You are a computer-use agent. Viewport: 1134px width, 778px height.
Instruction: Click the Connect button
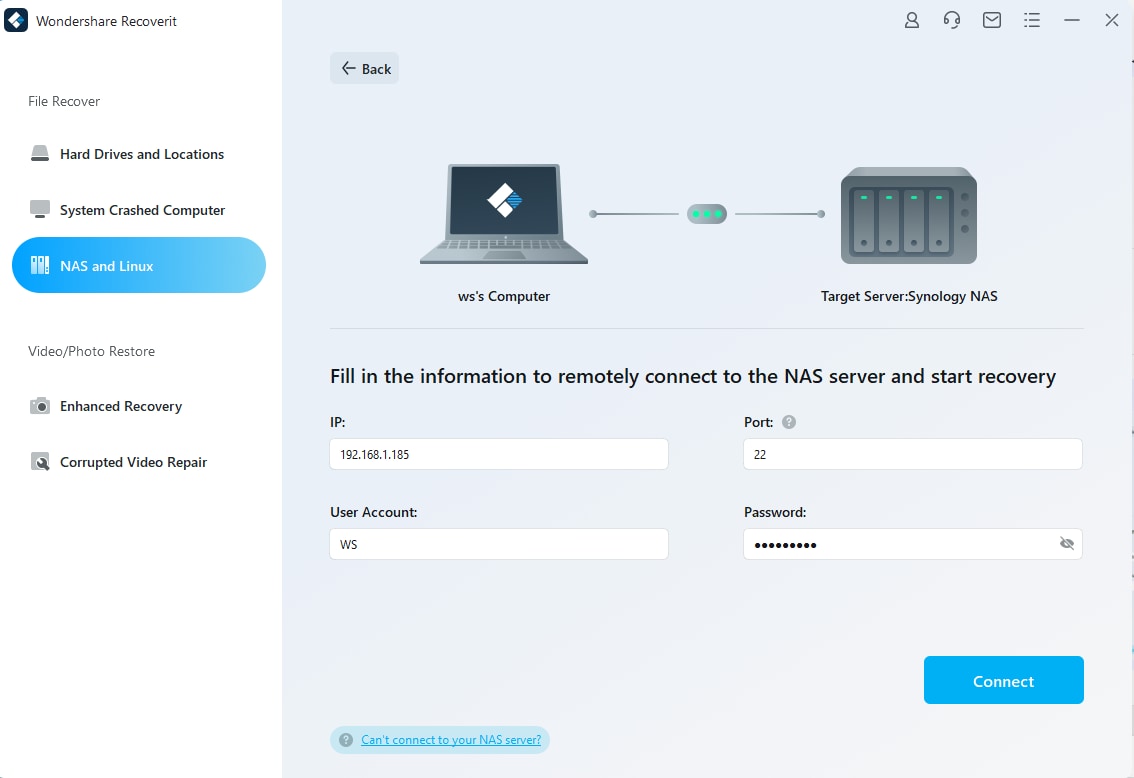[1003, 680]
